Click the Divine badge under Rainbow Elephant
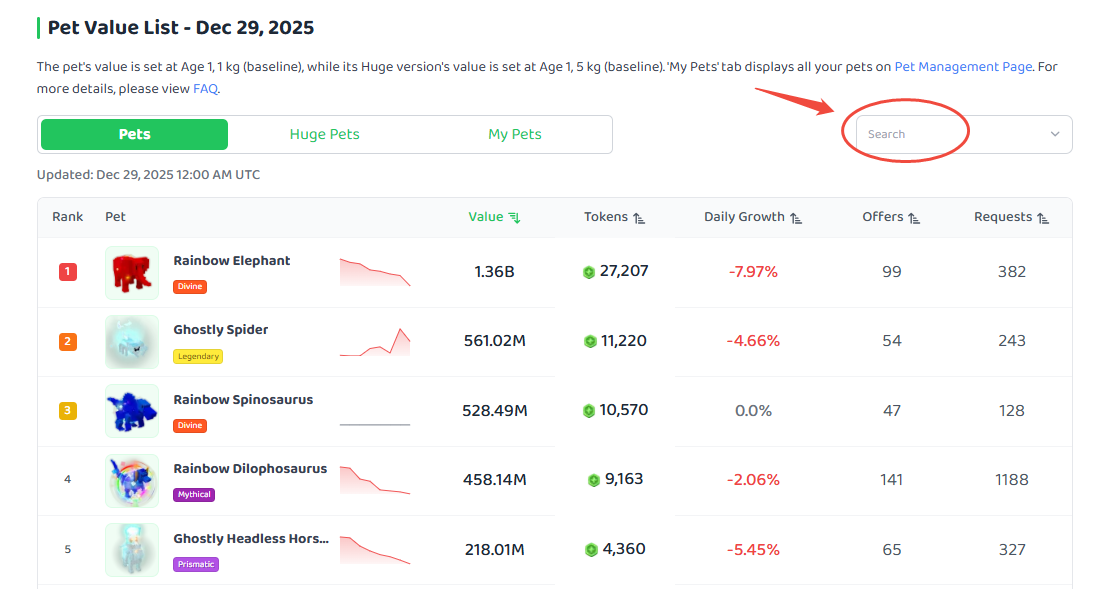 (190, 287)
